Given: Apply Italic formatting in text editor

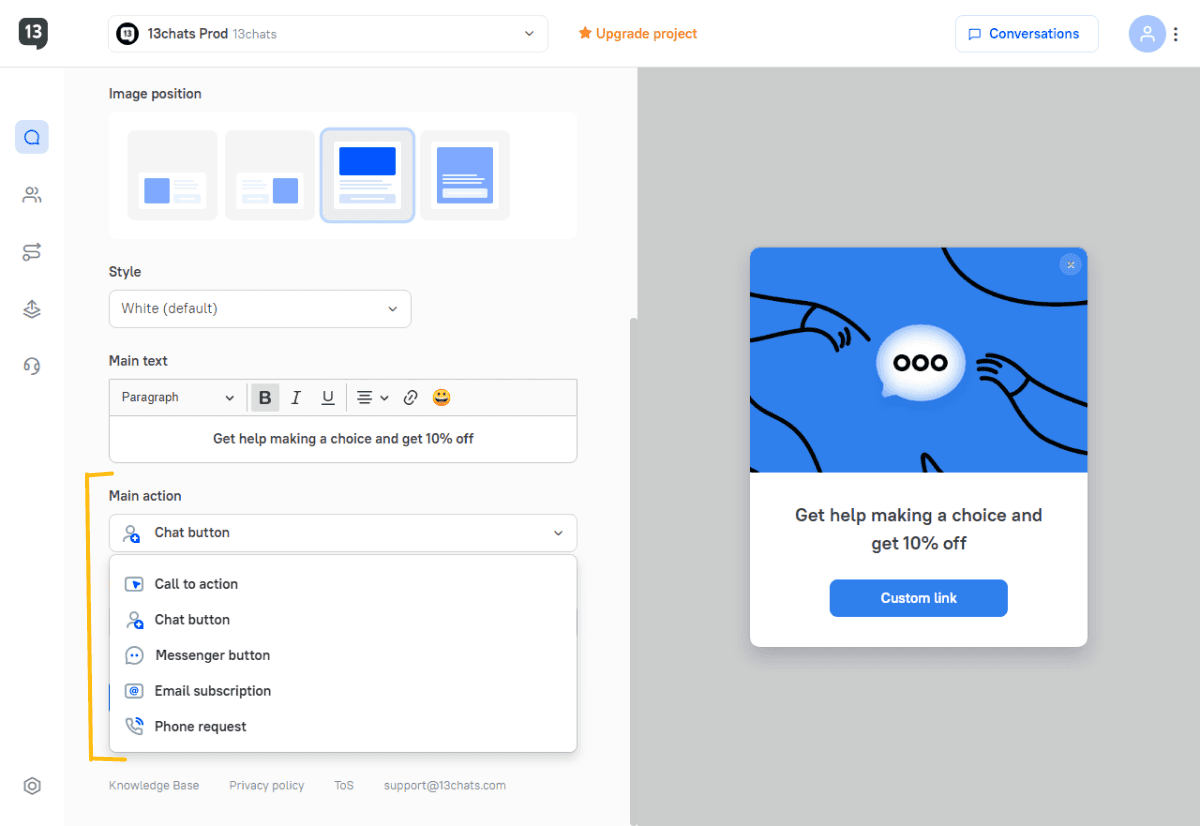Looking at the screenshot, I should click(296, 398).
